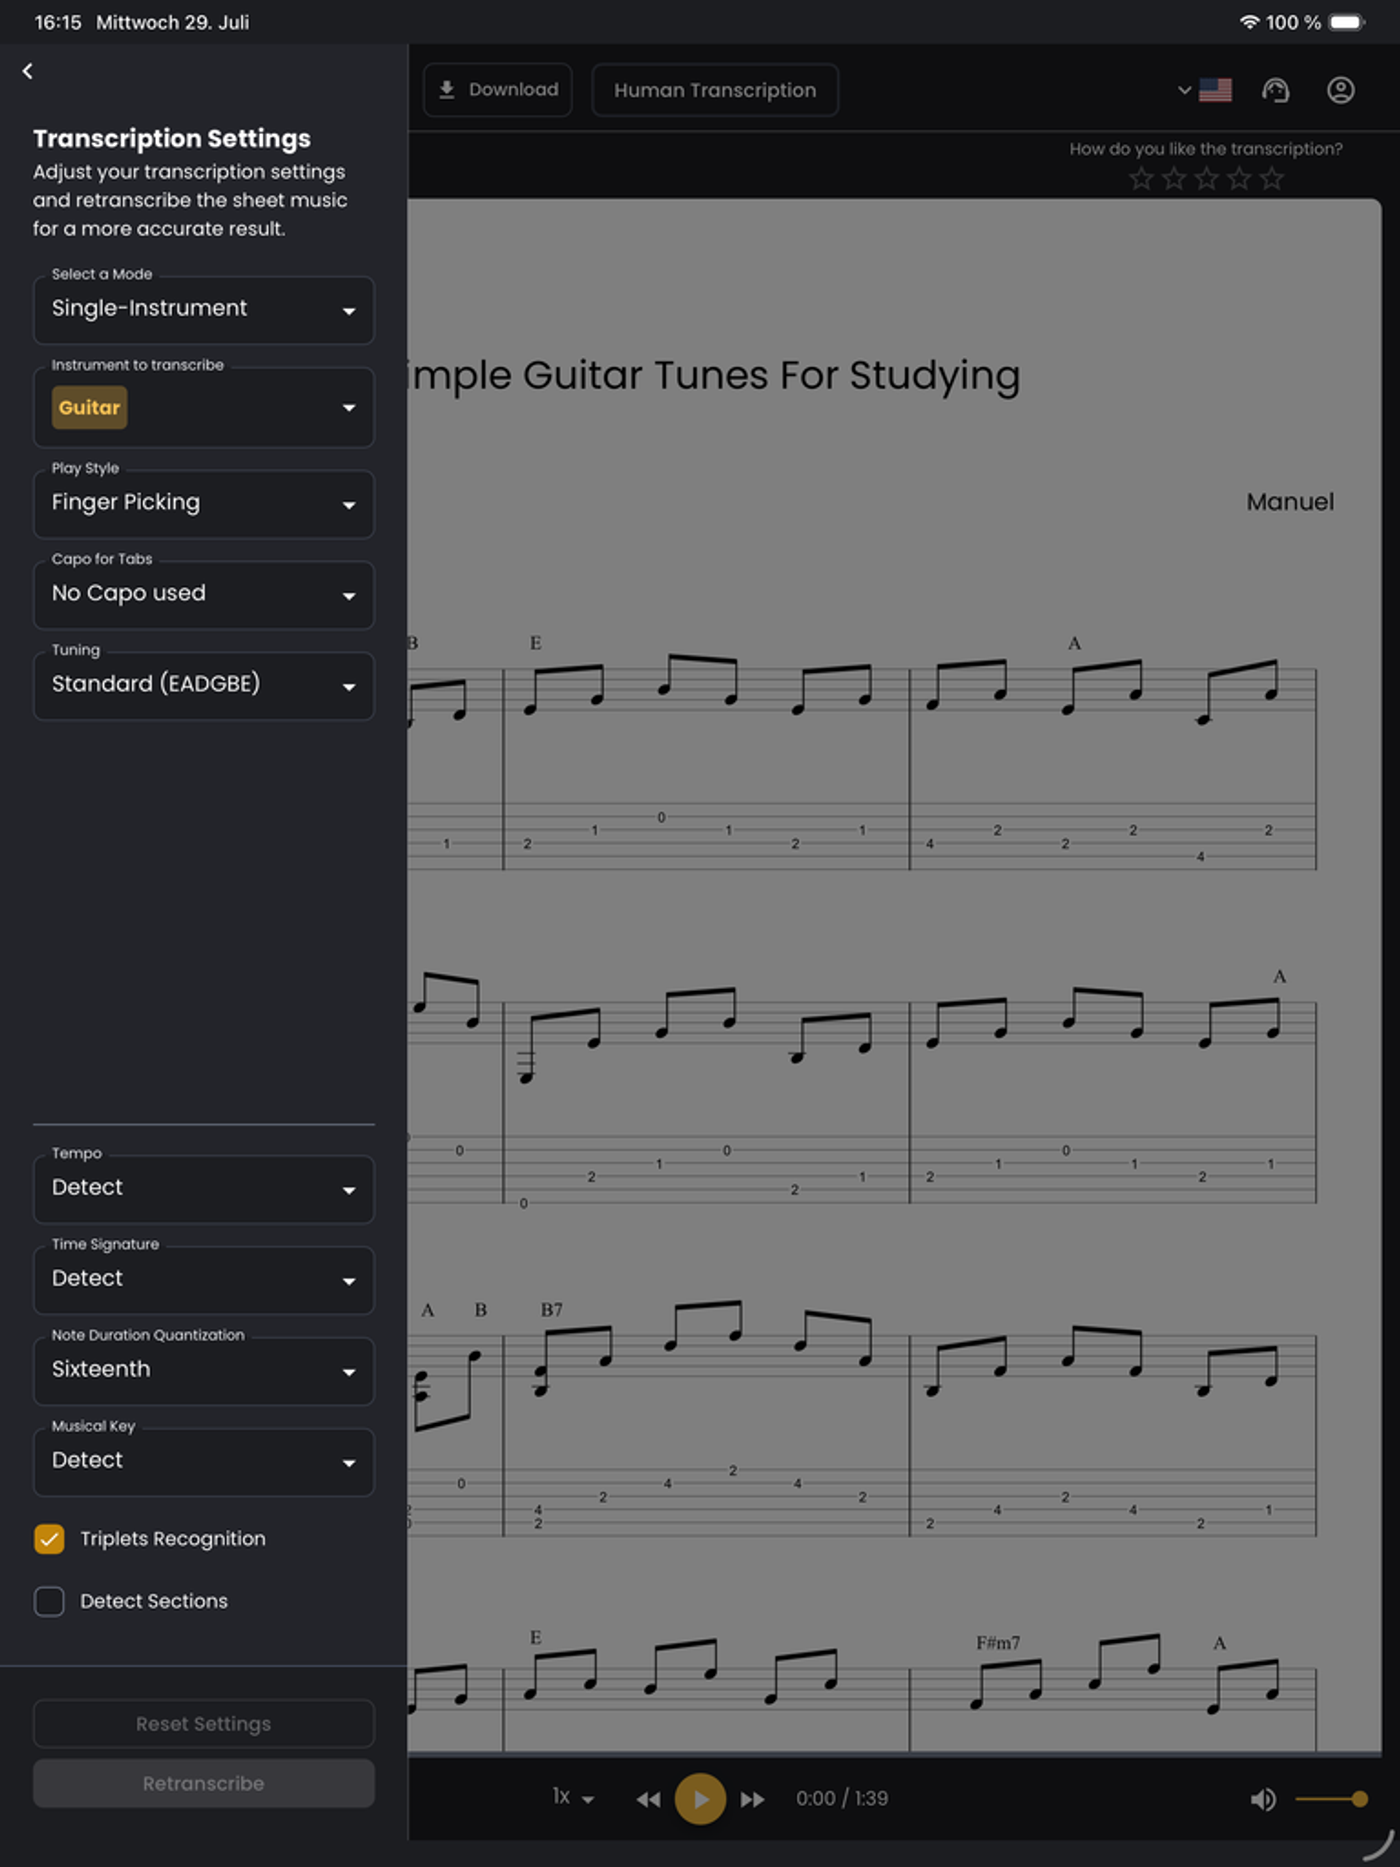Open the 1x playback speed selector
This screenshot has height=1867, width=1400.
pyautogui.click(x=573, y=1797)
